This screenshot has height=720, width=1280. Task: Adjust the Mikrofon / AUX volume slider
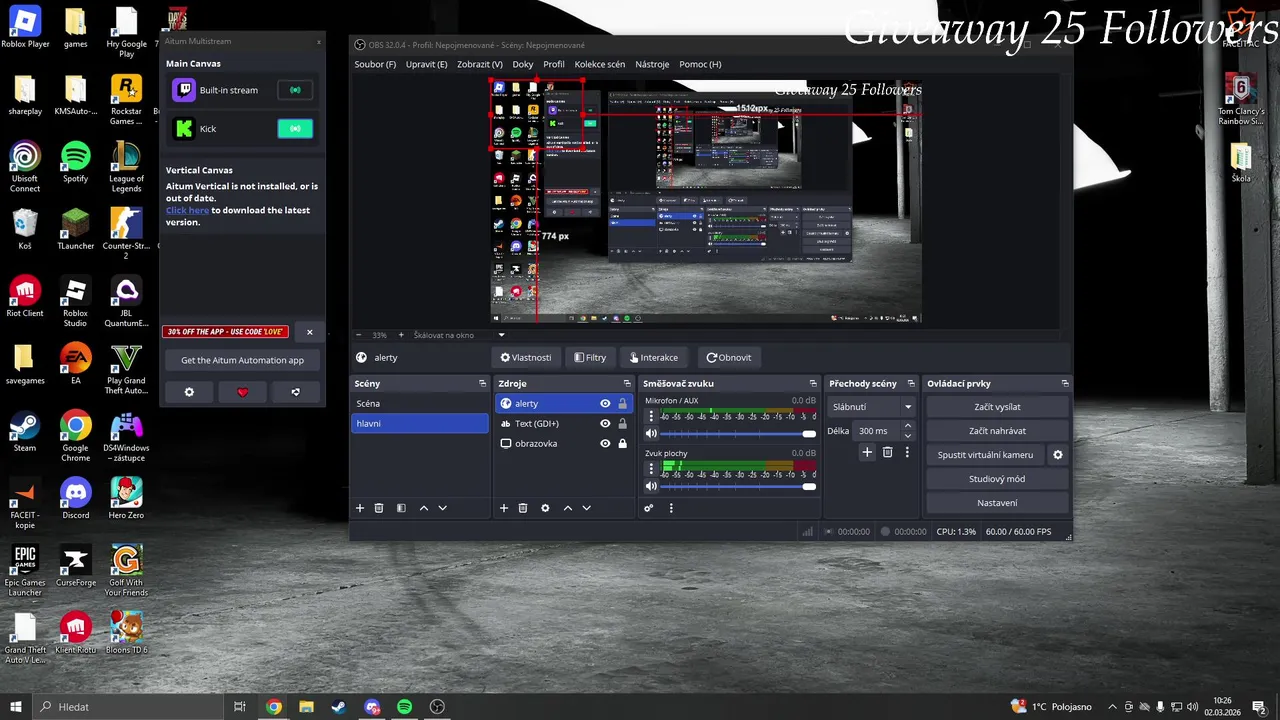tap(738, 434)
